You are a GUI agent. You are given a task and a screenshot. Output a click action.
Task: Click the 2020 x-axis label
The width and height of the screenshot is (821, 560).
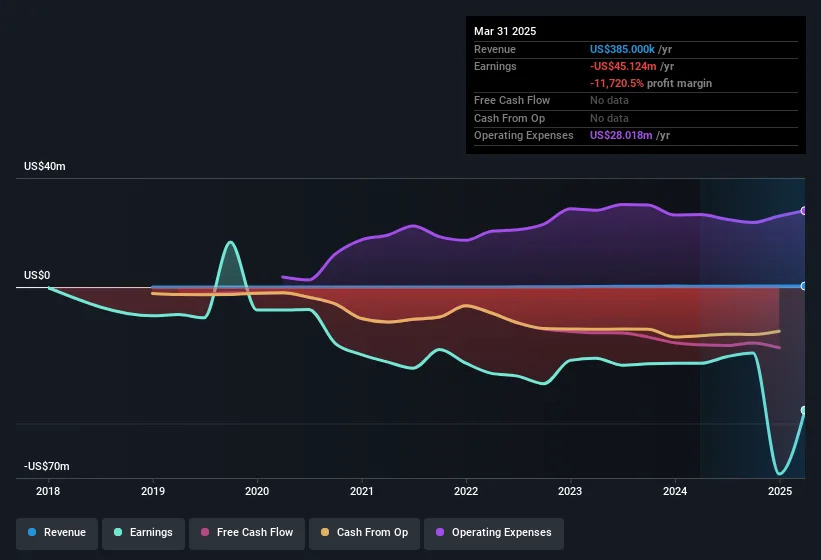point(257,491)
